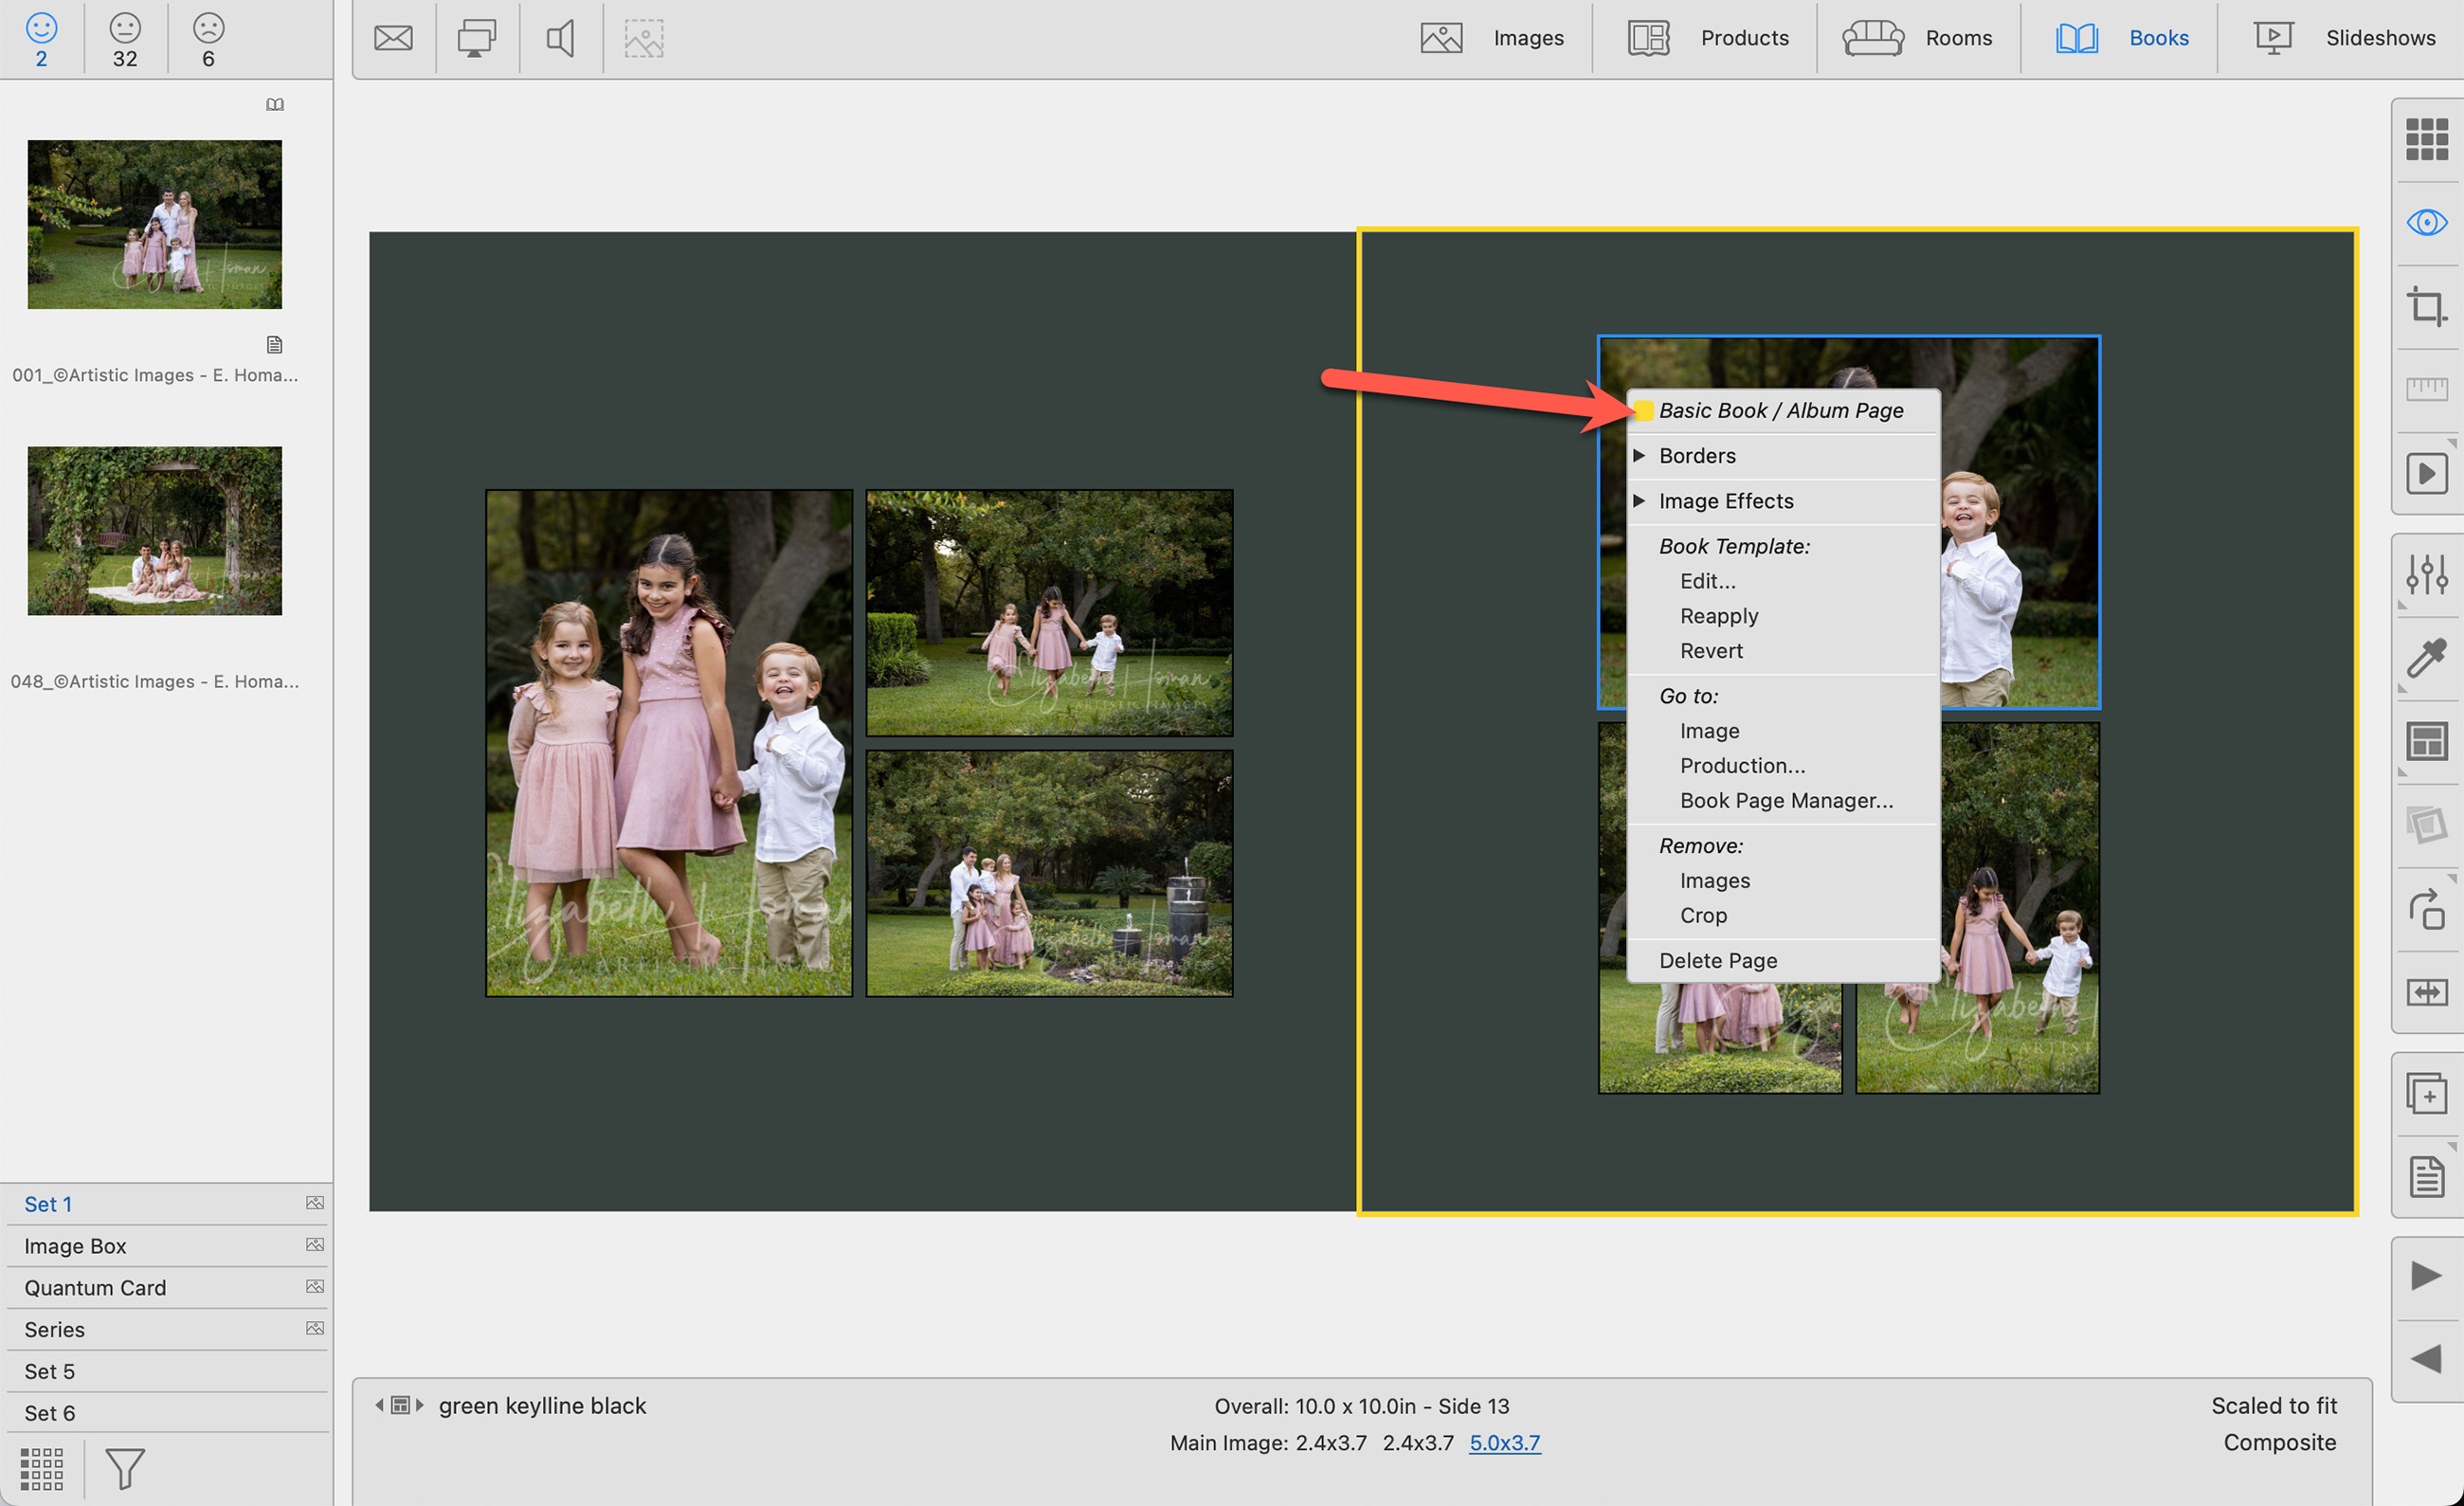Screen dimensions: 2464x1506
Task: Open the layout template icon
Action: [x=2426, y=741]
